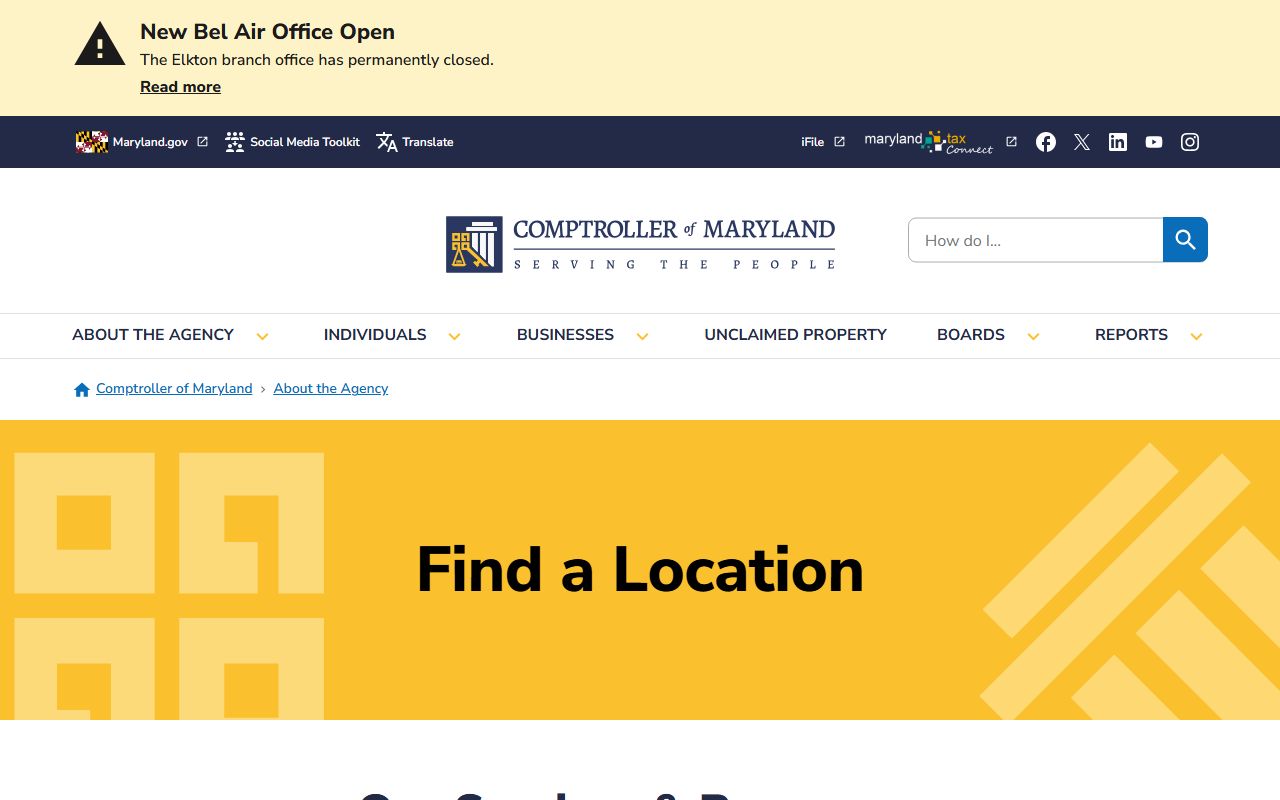The height and width of the screenshot is (800, 1280).
Task: Open About the Agency breadcrumb link
Action: click(331, 389)
